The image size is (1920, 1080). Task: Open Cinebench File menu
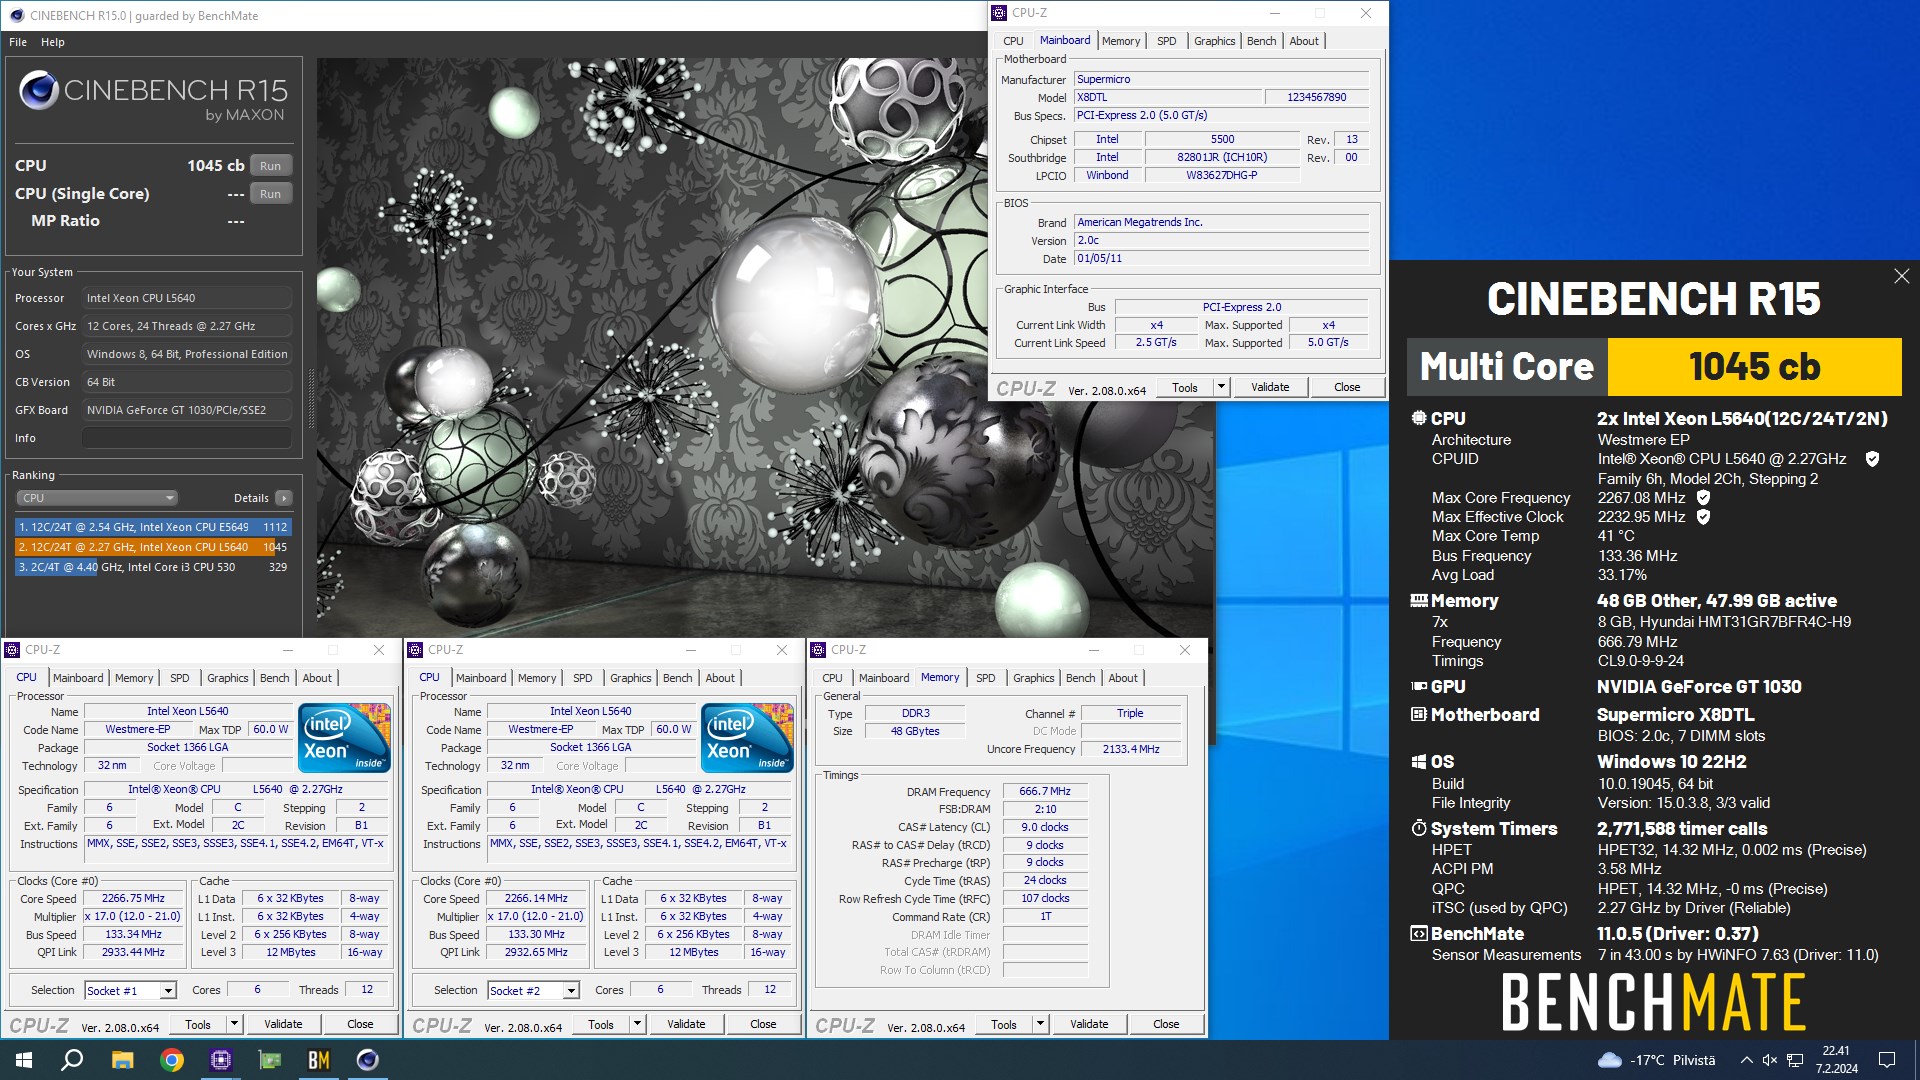(x=18, y=42)
